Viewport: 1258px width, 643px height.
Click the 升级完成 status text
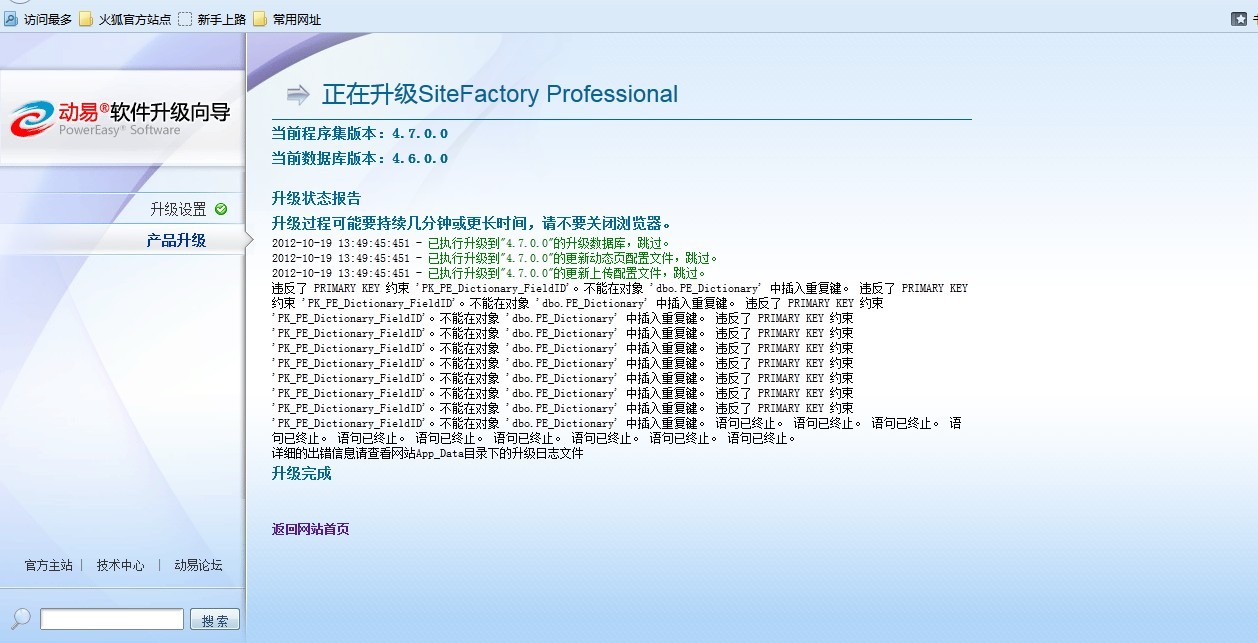(301, 473)
